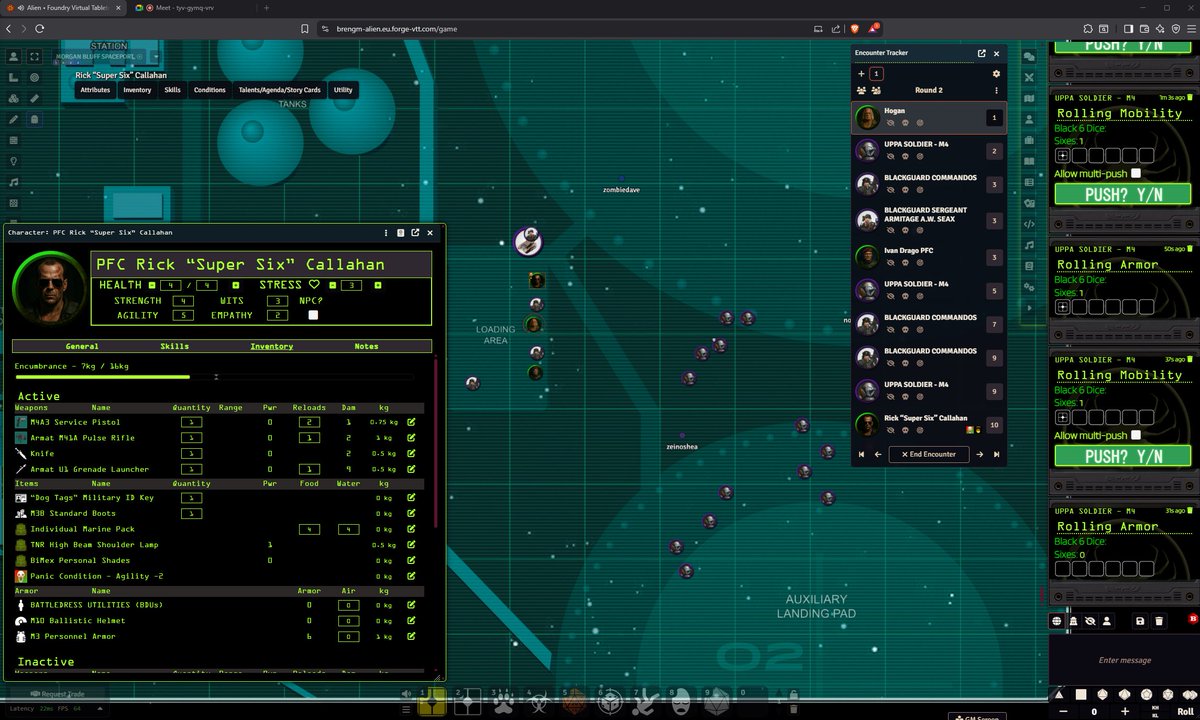Click the M4A3 Service Pistol weapon icon
The width and height of the screenshot is (1200, 720).
point(21,422)
